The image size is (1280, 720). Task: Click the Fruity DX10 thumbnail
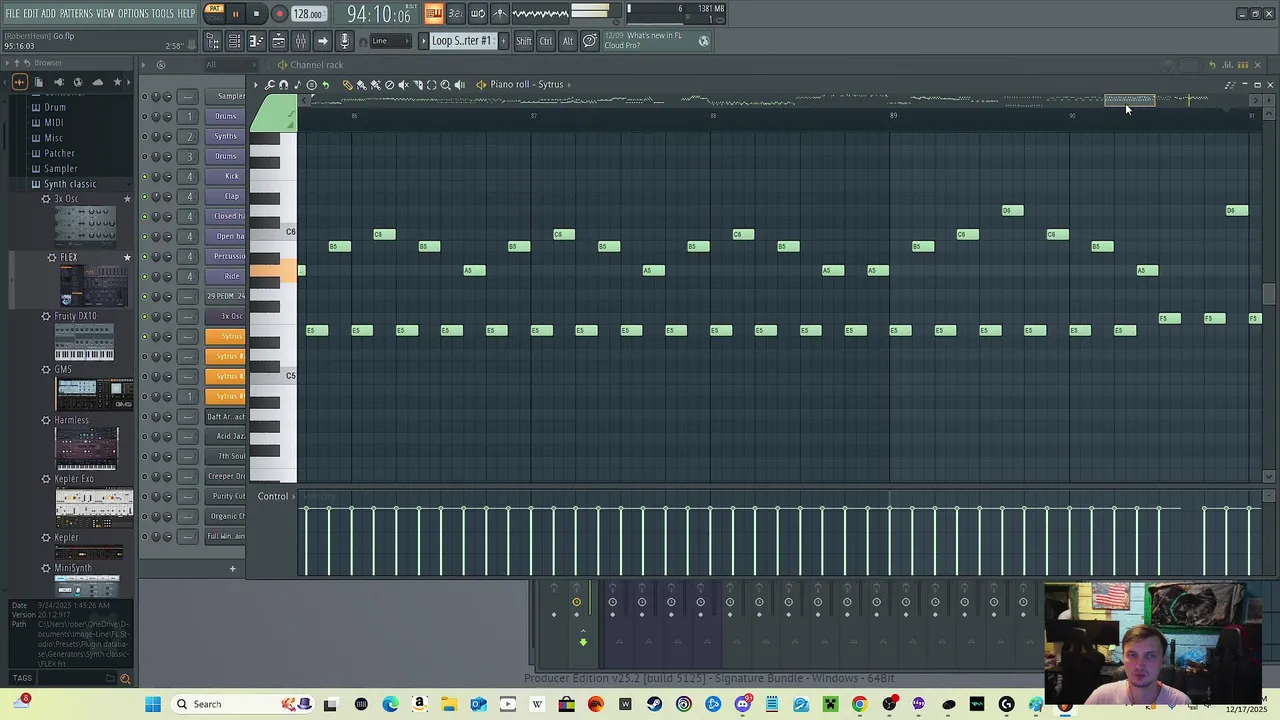85,340
